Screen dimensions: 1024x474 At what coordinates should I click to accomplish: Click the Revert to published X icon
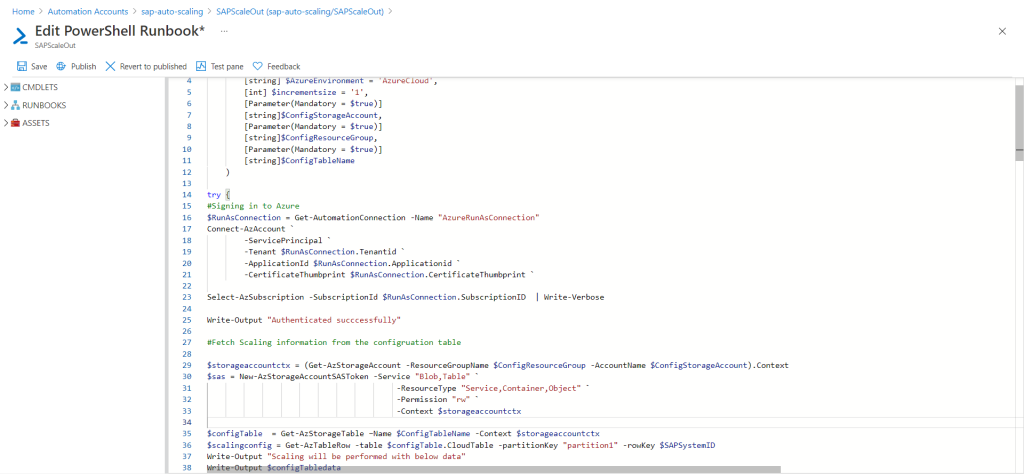[110, 67]
